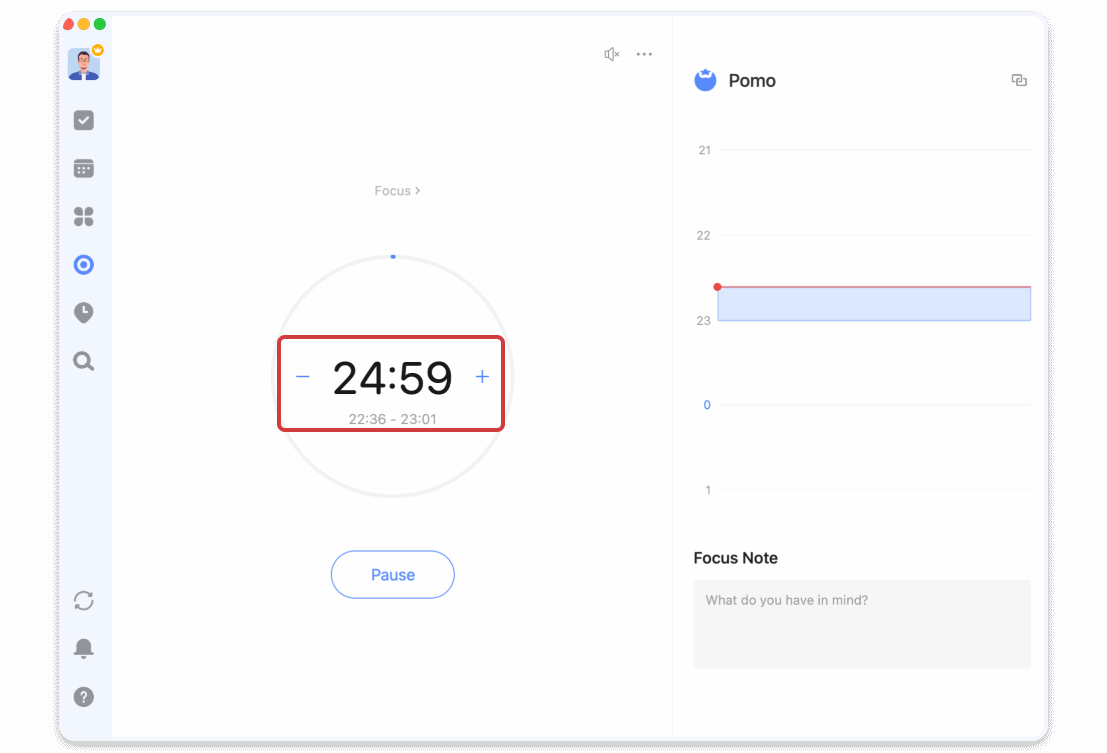Click the 24:59 countdown timer display
Screen dimensions: 1107x753
[x=392, y=378]
